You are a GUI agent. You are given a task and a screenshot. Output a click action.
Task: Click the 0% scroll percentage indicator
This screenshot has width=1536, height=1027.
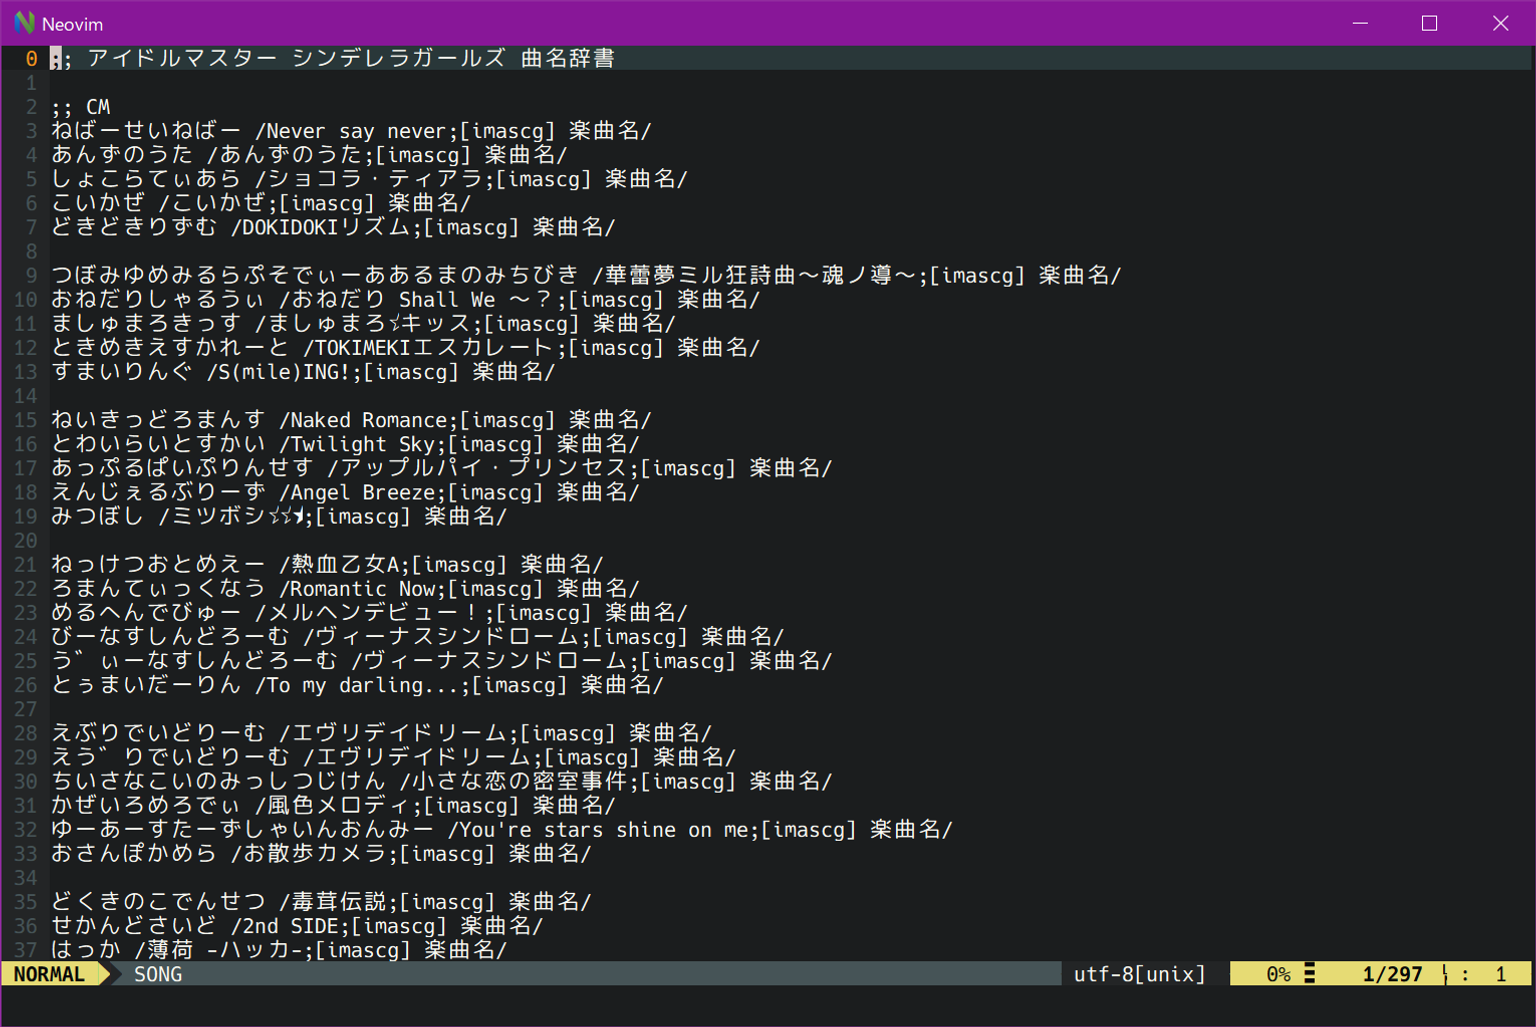[x=1277, y=974]
